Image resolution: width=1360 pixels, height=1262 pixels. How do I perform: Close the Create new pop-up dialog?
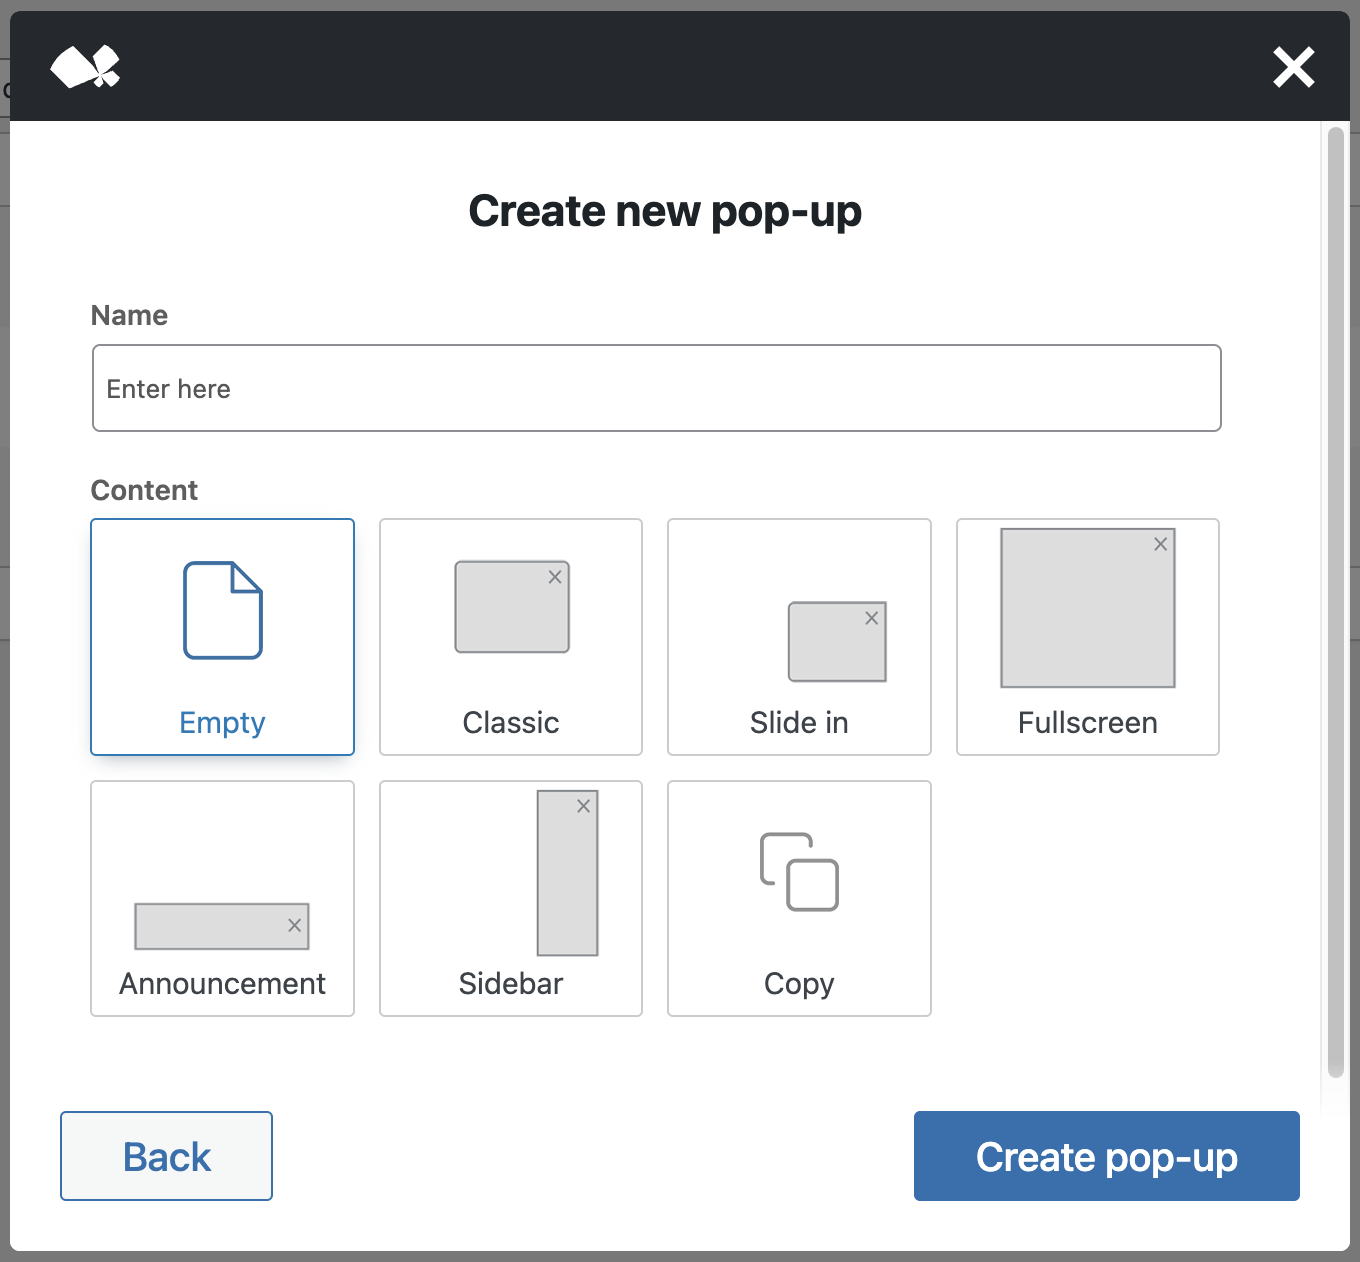[1294, 67]
